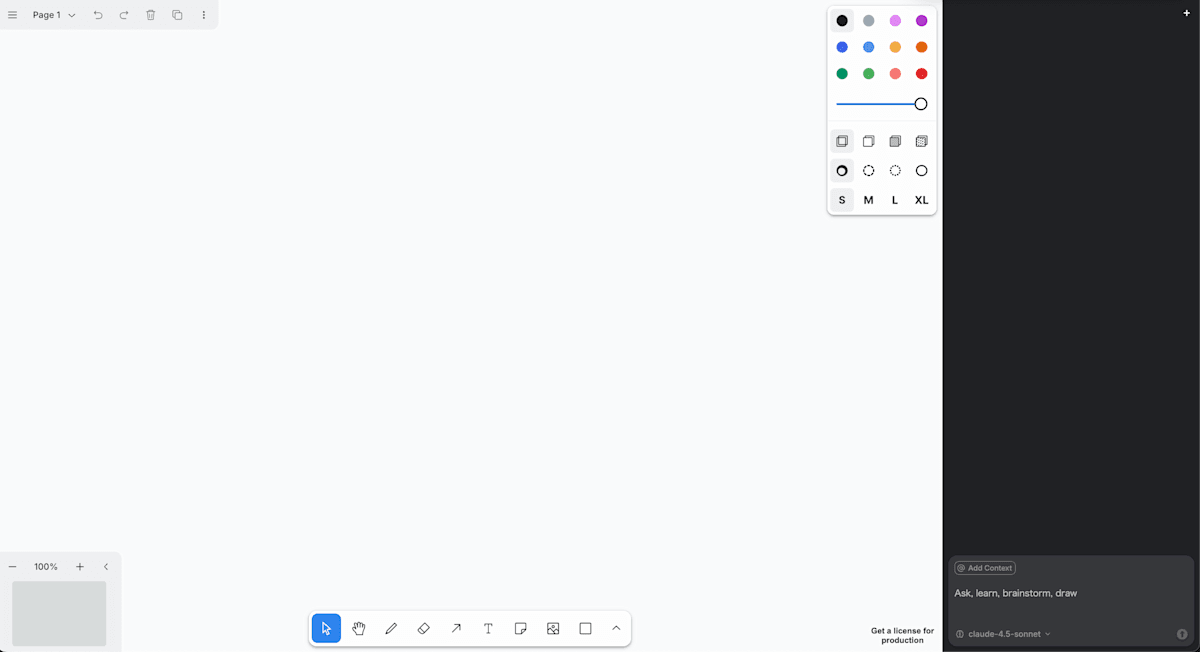The height and width of the screenshot is (652, 1200).
Task: Pick the black color swatch
Action: pyautogui.click(x=842, y=21)
